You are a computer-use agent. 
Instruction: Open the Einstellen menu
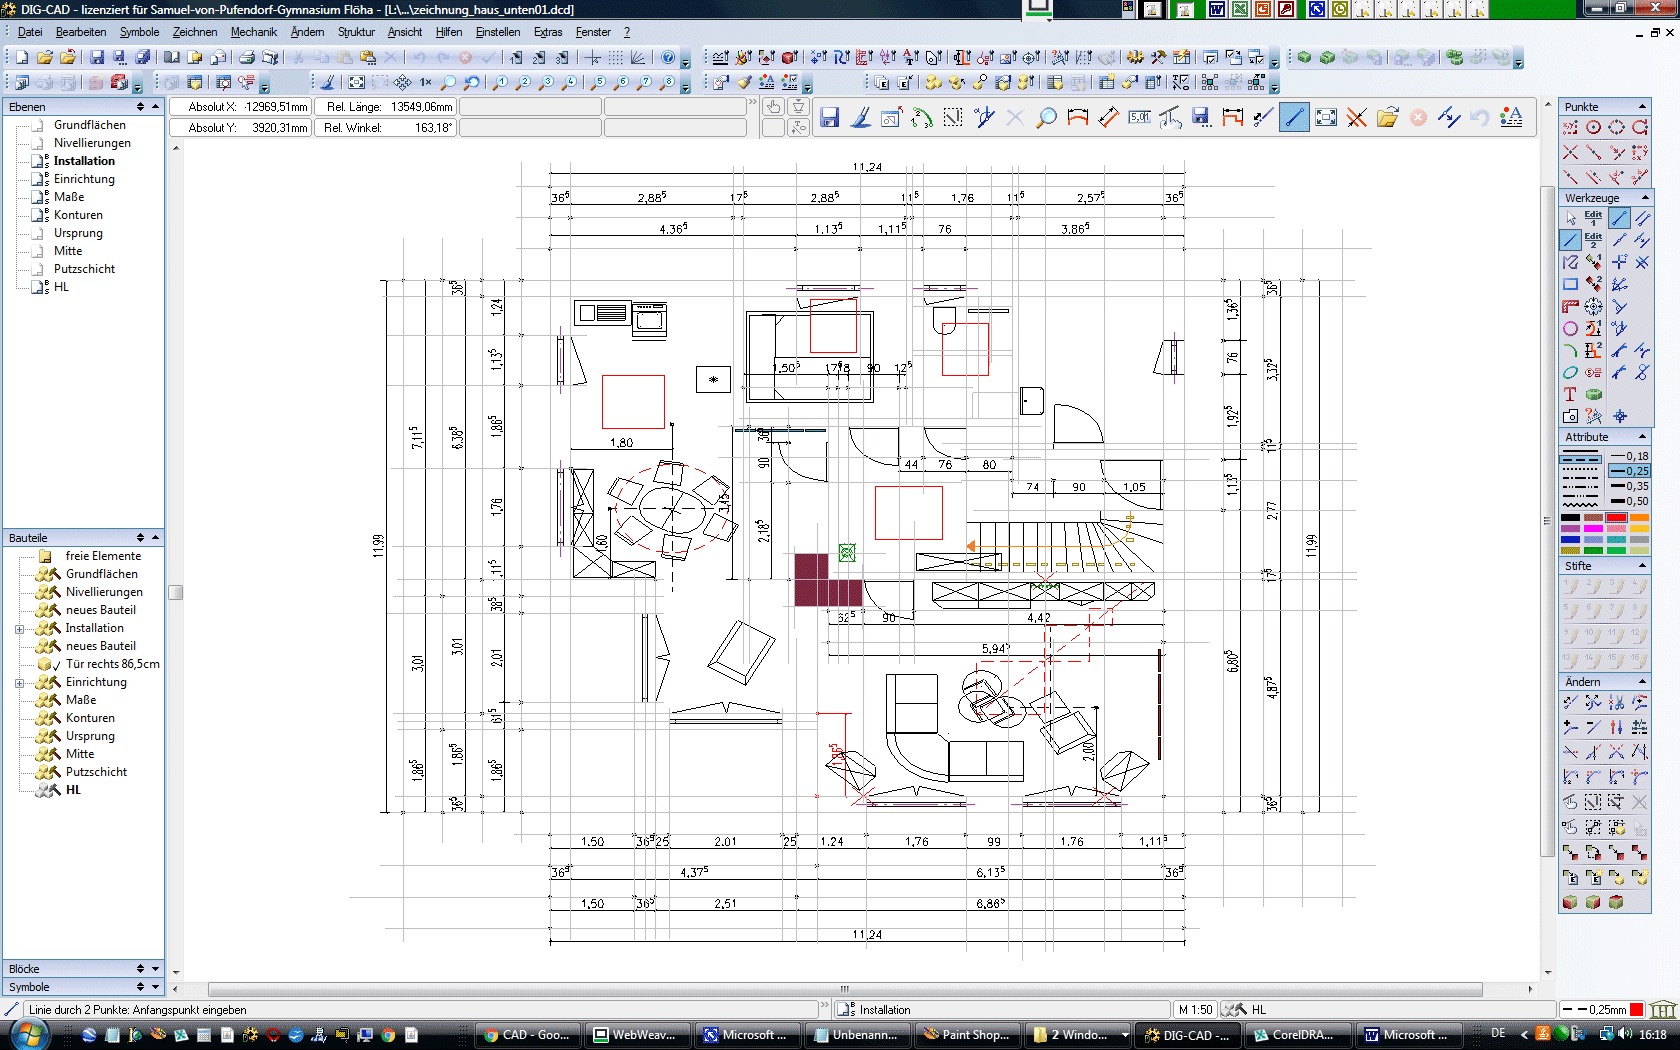[x=497, y=32]
